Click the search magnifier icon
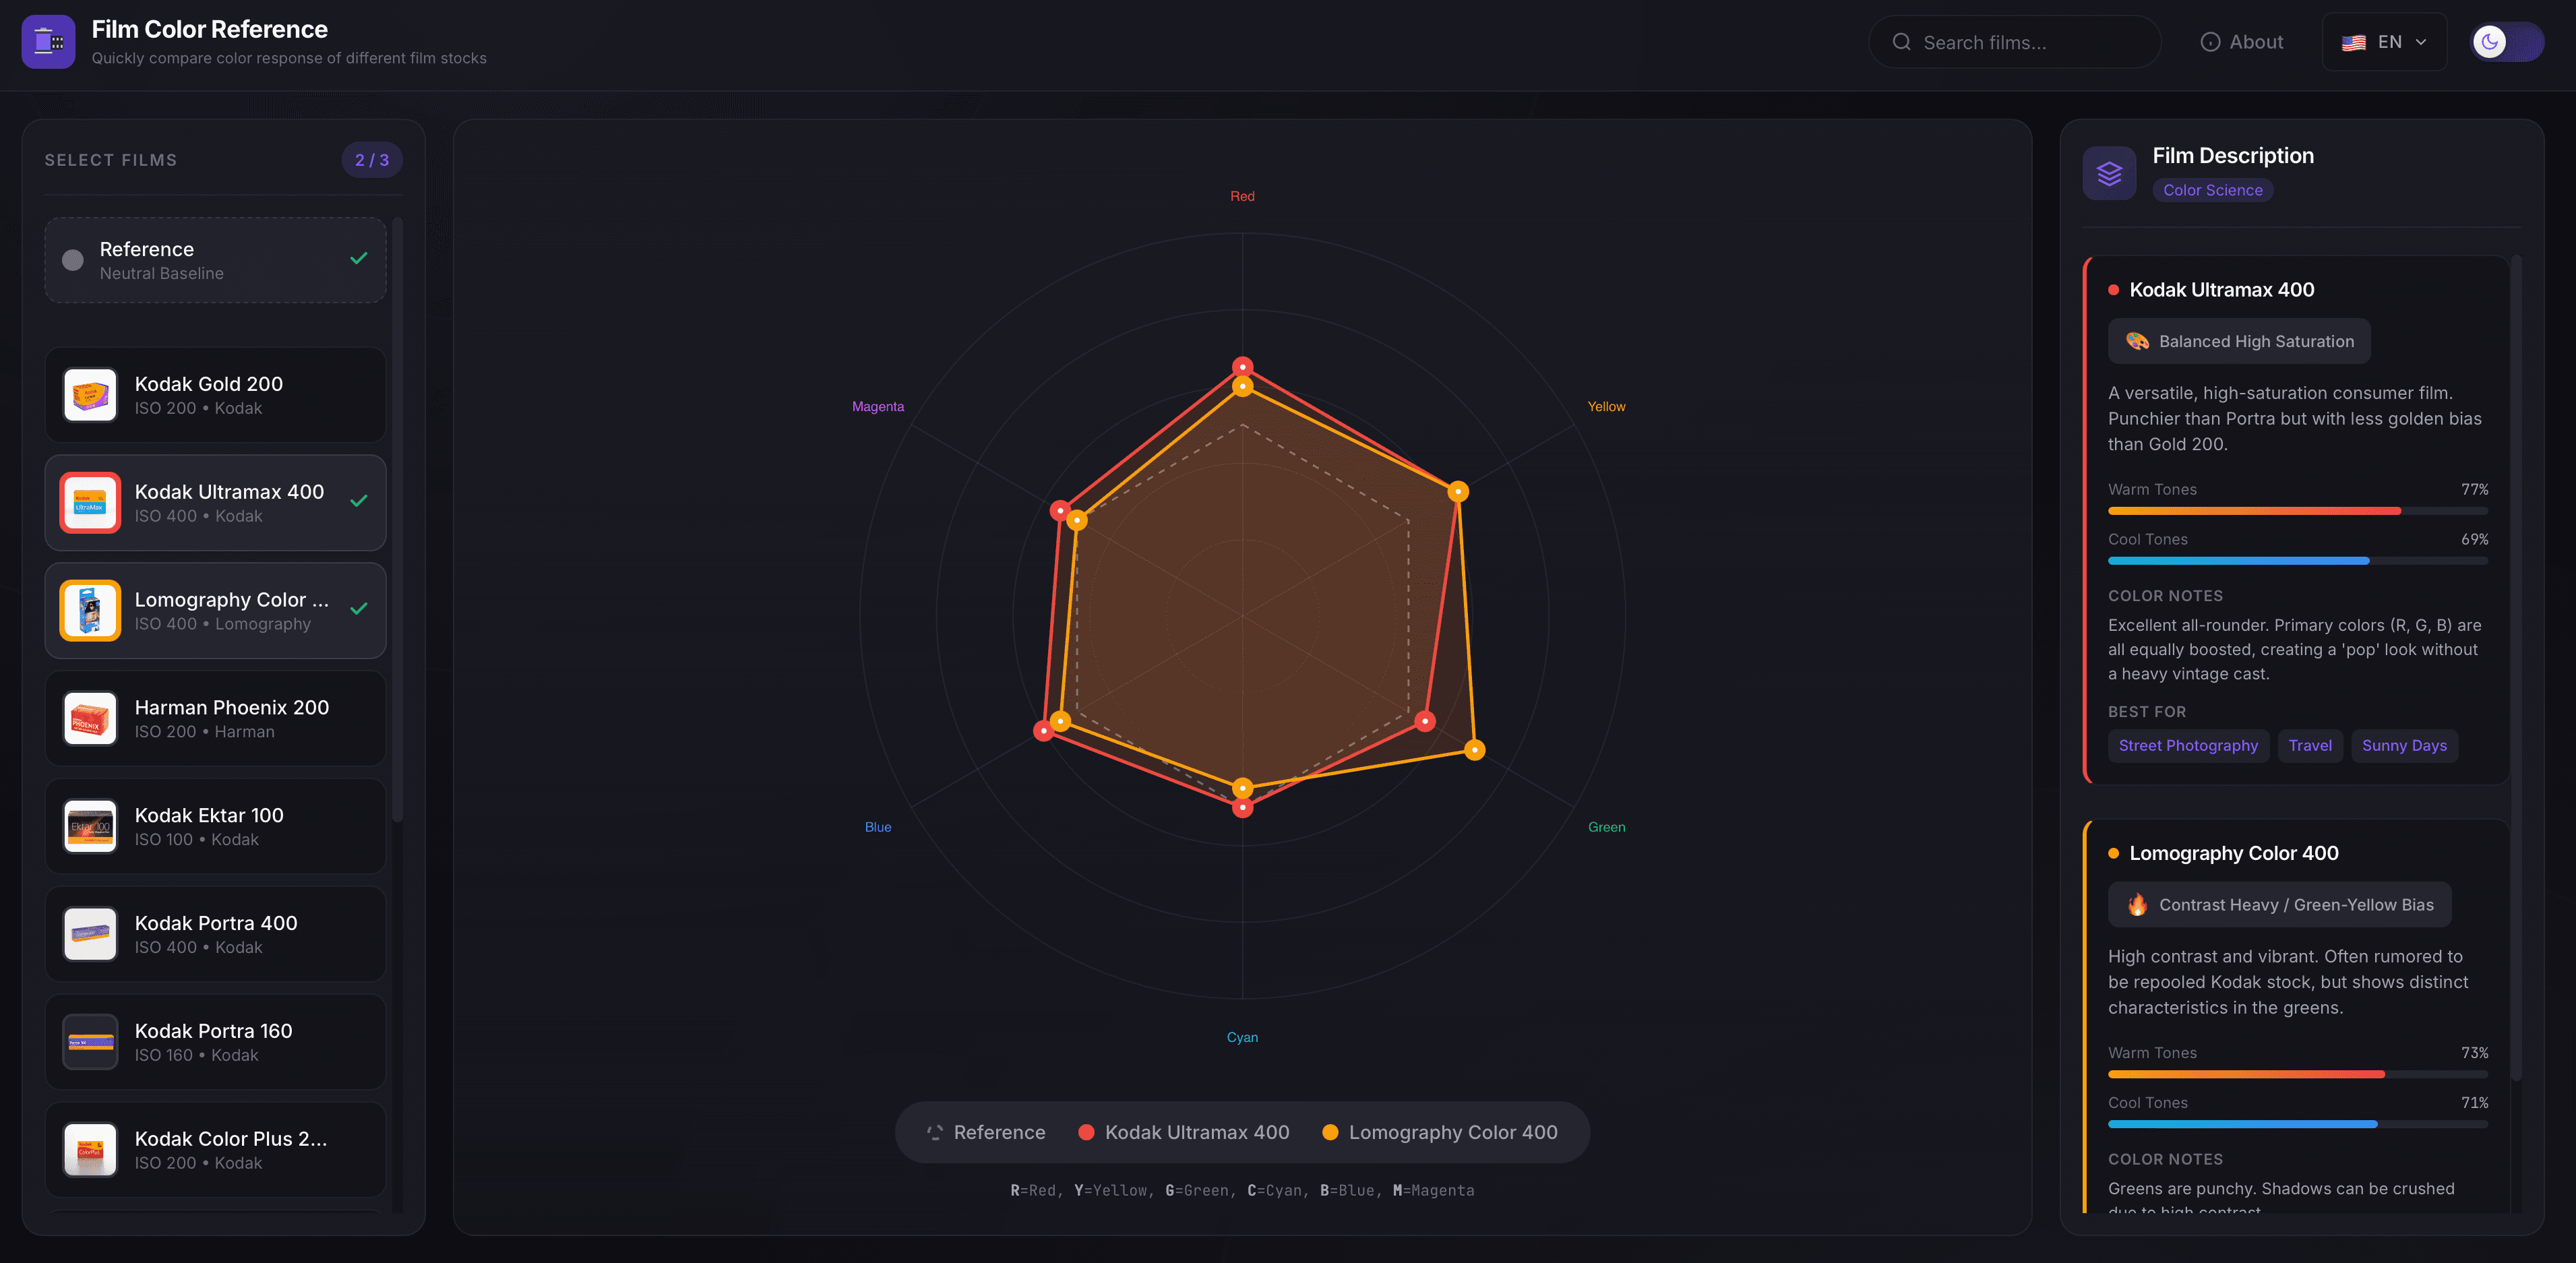The image size is (2576, 1263). pyautogui.click(x=1902, y=42)
